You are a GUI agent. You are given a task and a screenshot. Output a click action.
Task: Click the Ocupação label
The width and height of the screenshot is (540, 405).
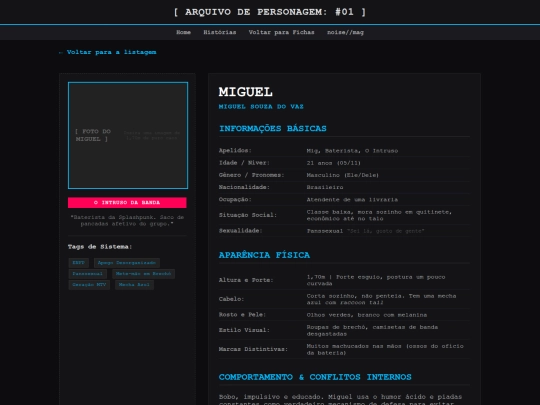[x=235, y=200]
